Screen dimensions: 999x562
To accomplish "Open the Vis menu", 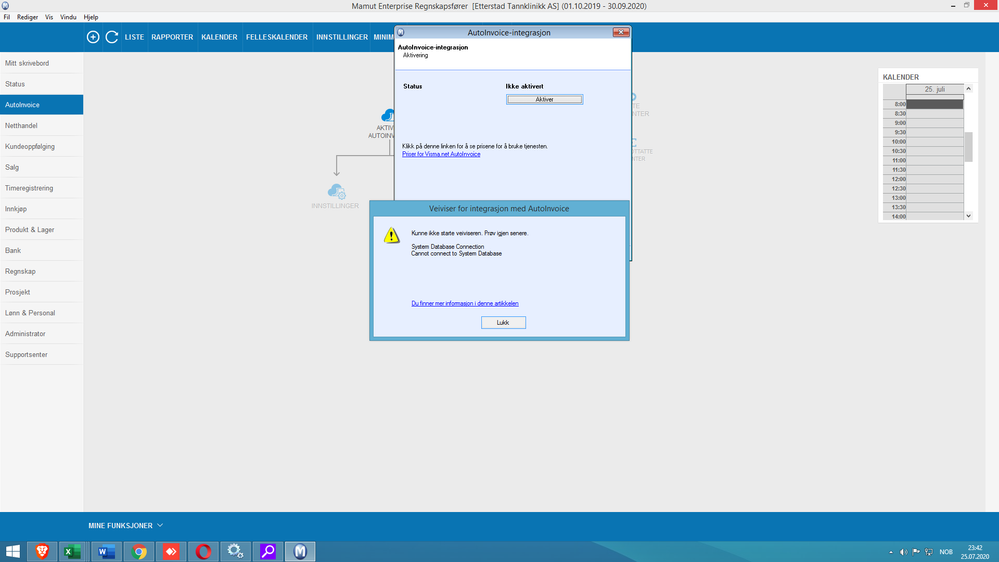I will (49, 17).
